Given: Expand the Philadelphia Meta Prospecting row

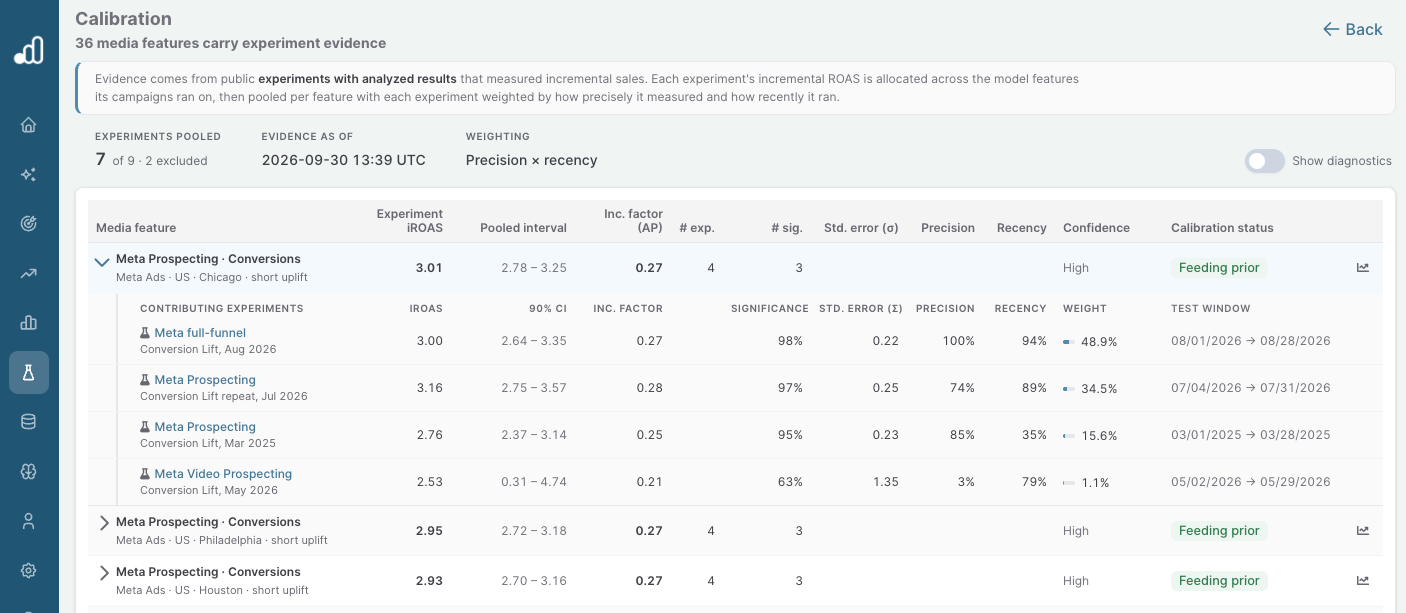Looking at the screenshot, I should pyautogui.click(x=104, y=523).
